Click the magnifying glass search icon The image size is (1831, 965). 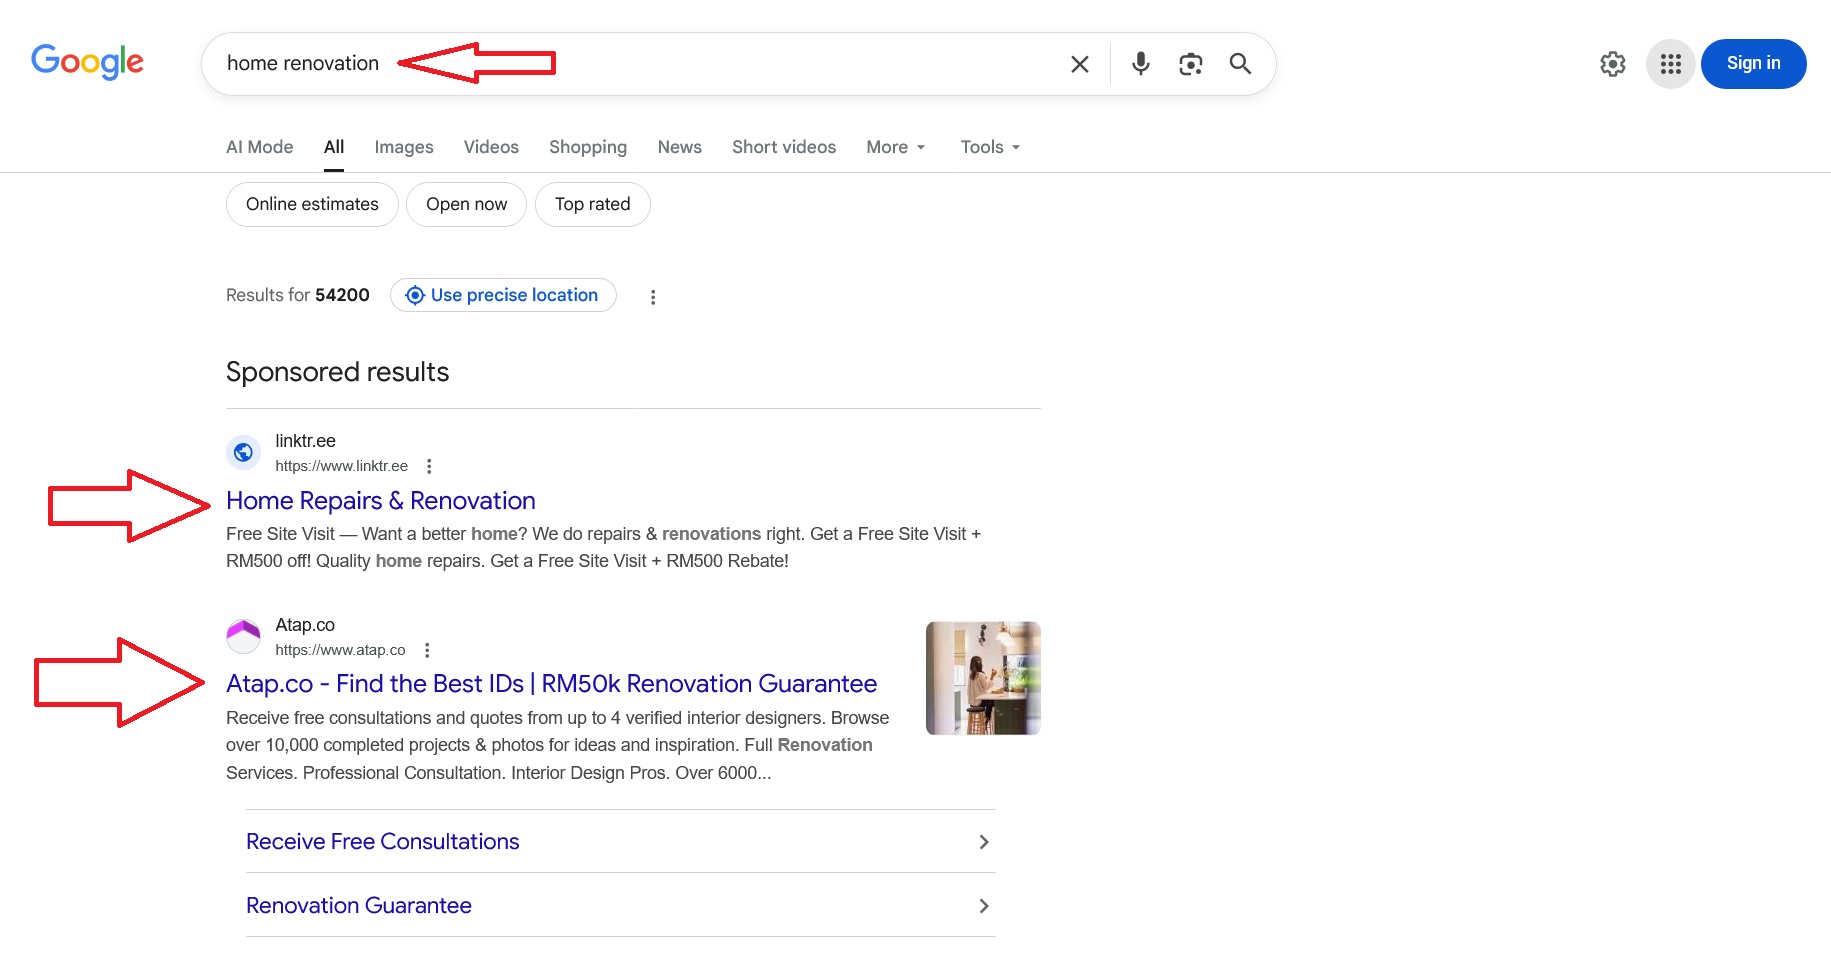pos(1240,64)
